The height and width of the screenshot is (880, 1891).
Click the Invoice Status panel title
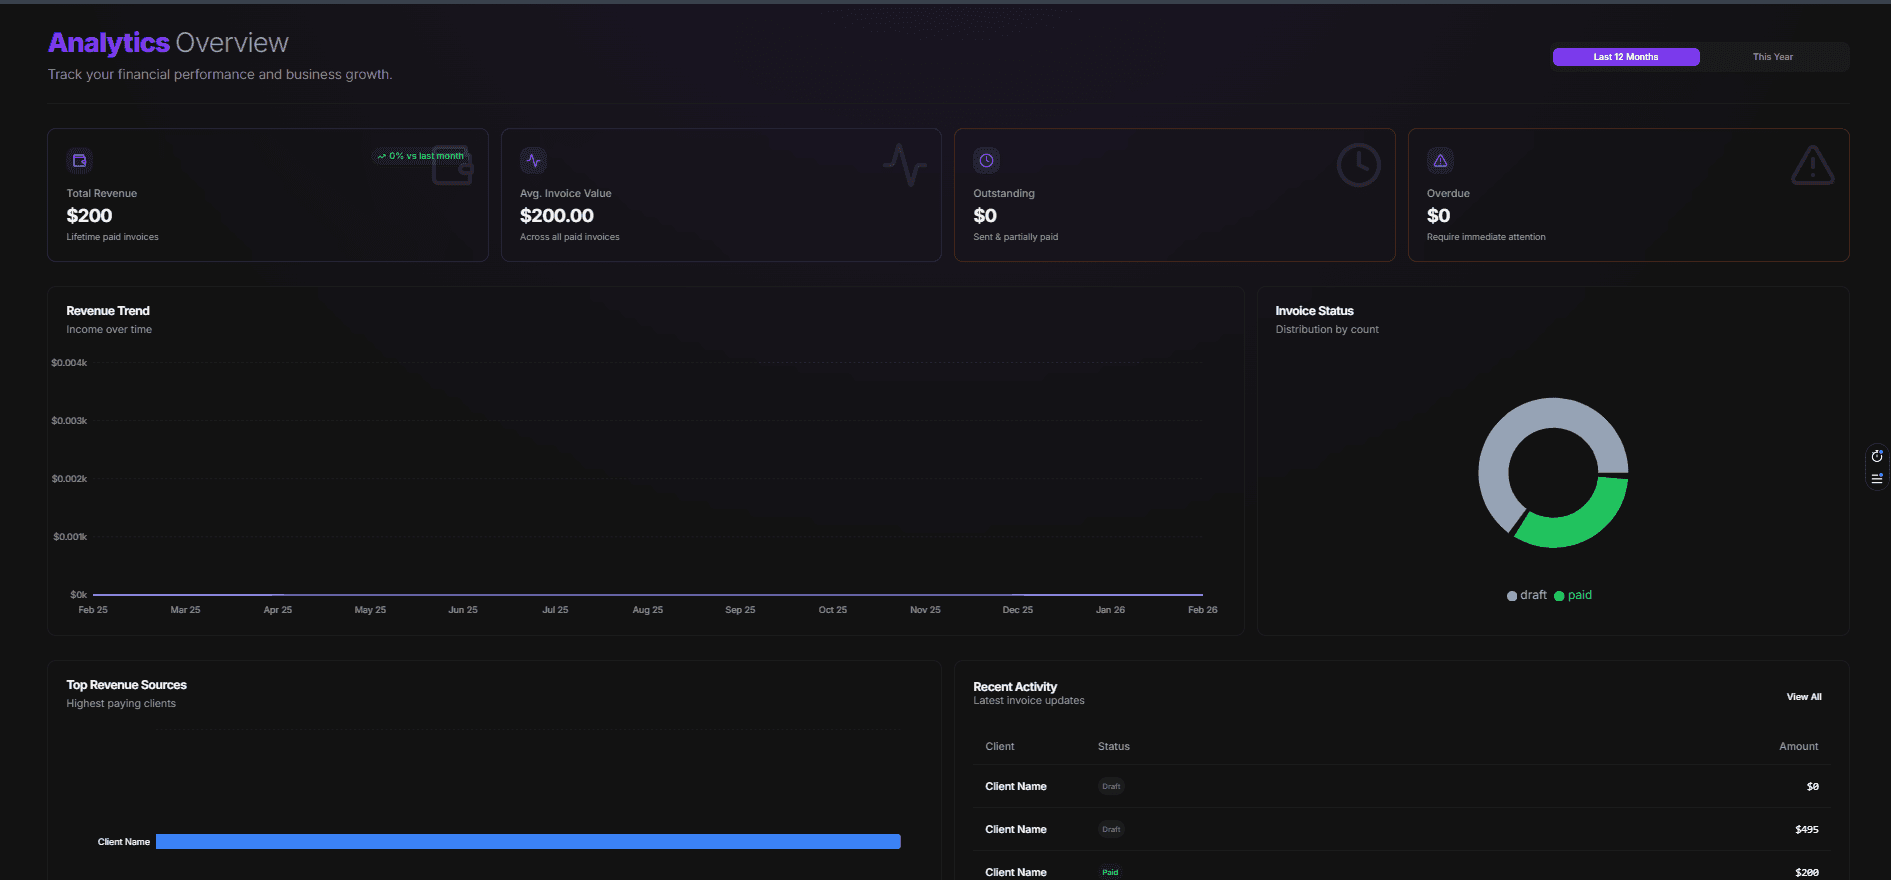coord(1314,311)
